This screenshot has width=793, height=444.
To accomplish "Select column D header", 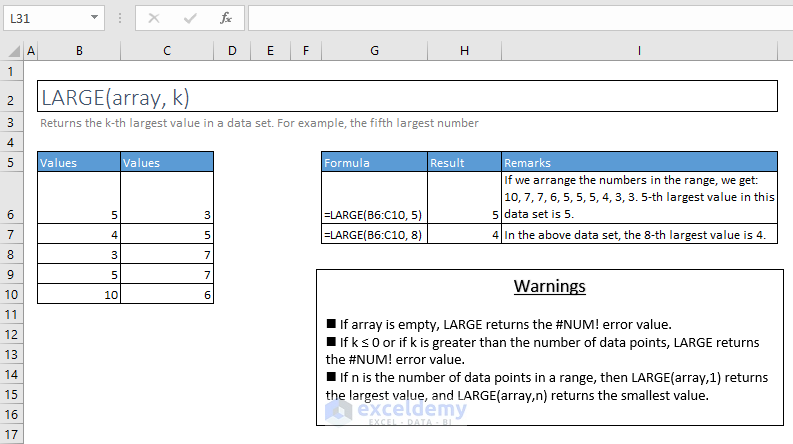I will pos(232,51).
